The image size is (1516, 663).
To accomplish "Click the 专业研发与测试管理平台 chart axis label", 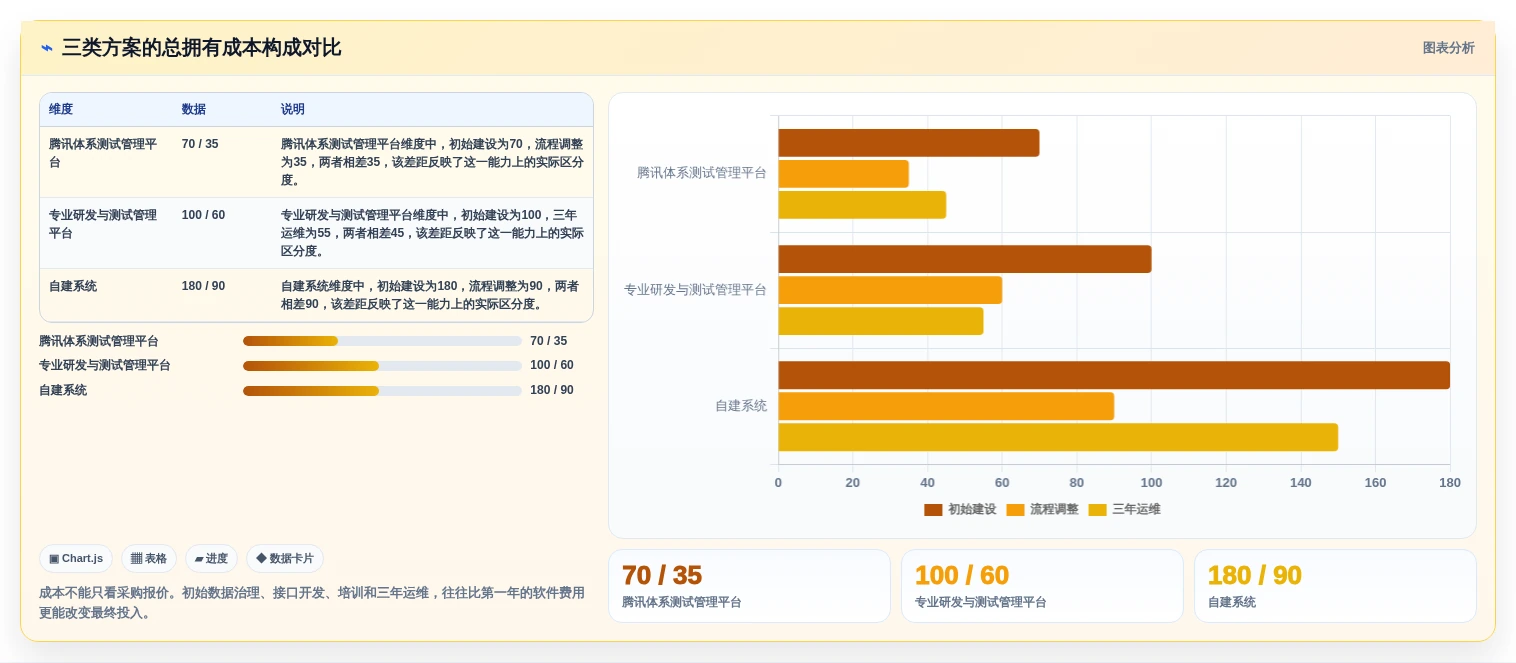I will tap(695, 290).
